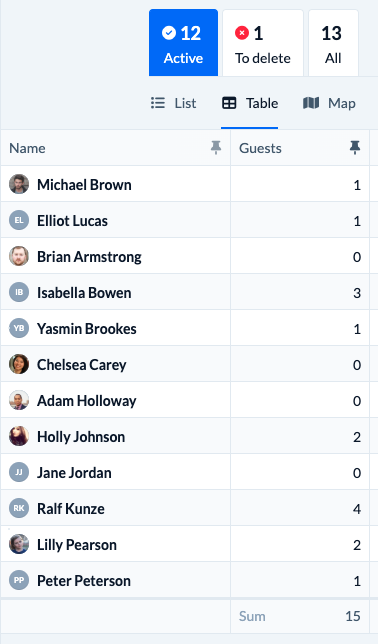The image size is (378, 644).
Task: Select the 1 To delete filter
Action: [x=263, y=43]
